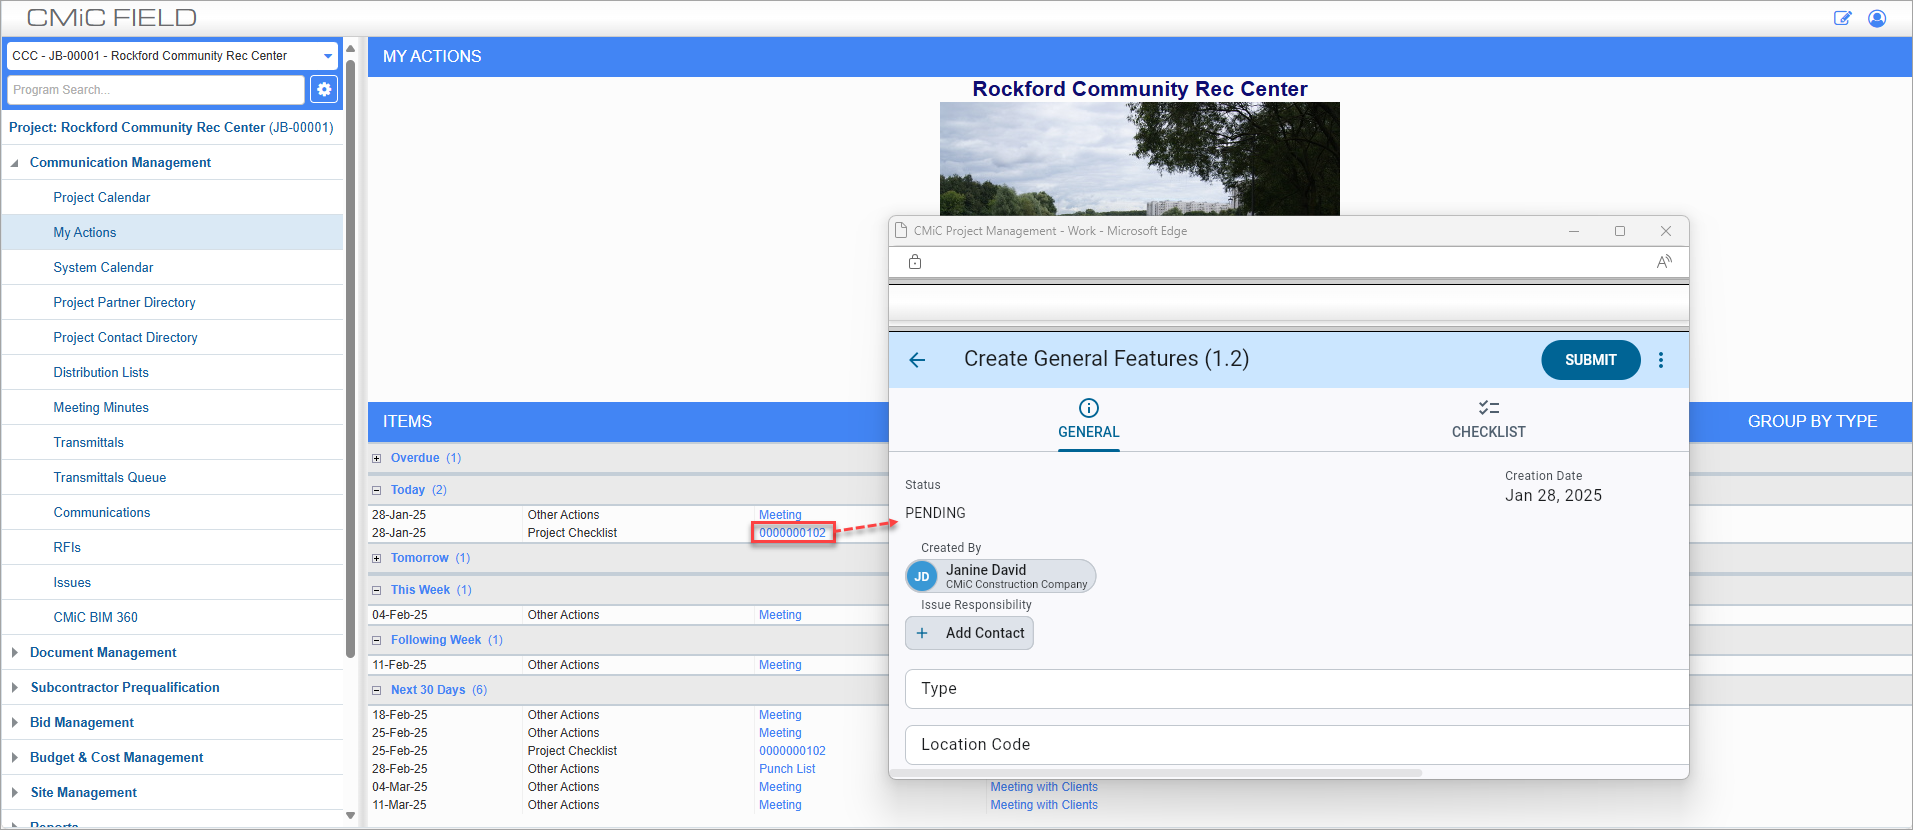Open highlighted checklist link 0000000102
1913x830 pixels.
point(792,533)
